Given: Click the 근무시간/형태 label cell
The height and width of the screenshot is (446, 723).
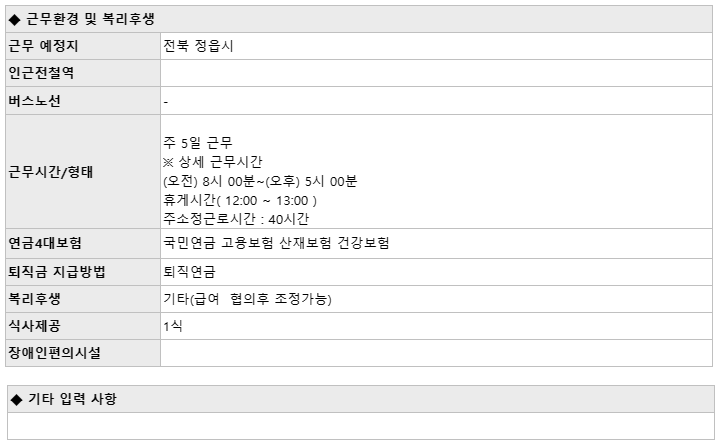Looking at the screenshot, I should (x=83, y=172).
